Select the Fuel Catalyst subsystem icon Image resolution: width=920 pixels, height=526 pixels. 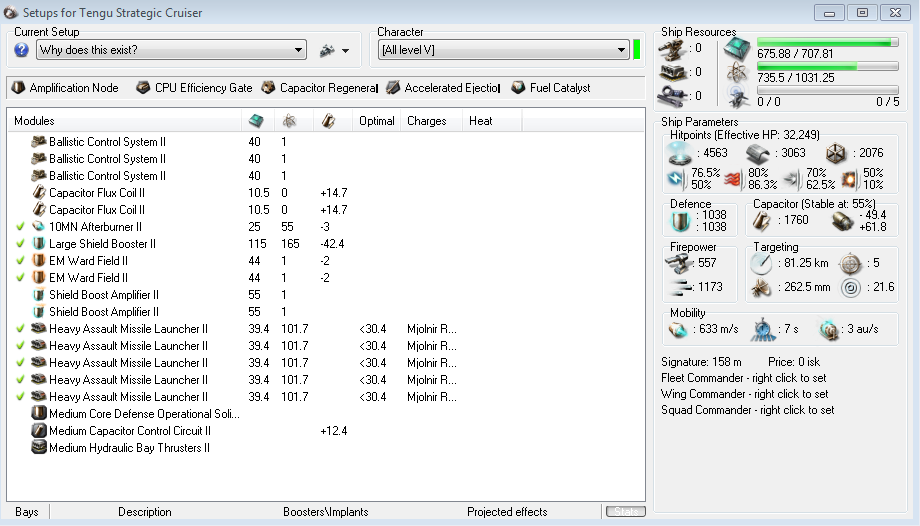(x=518, y=87)
